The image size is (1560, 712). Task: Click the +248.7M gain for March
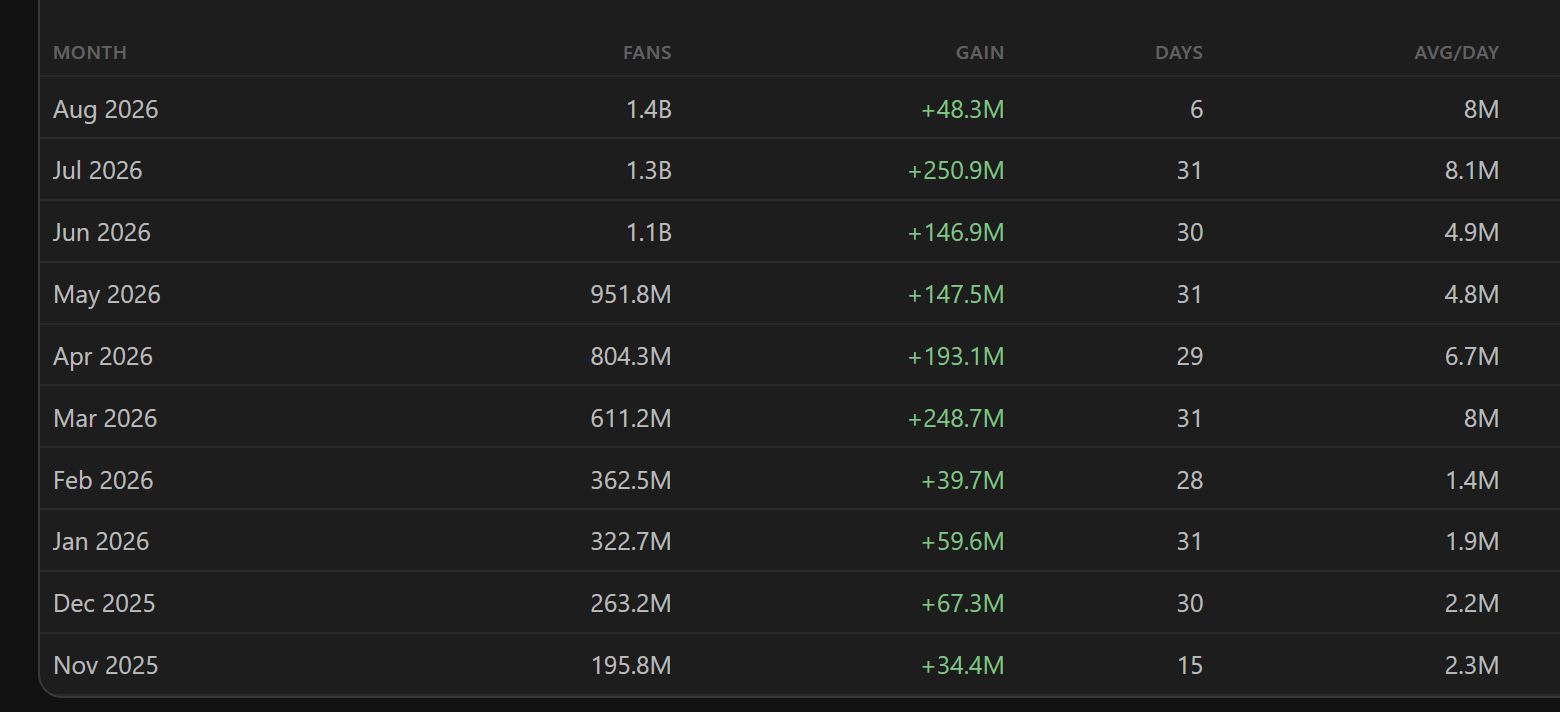956,419
